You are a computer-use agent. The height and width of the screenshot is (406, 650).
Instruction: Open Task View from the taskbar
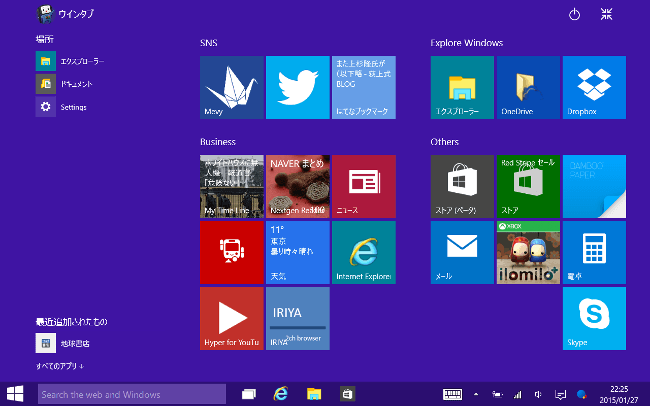[249, 394]
